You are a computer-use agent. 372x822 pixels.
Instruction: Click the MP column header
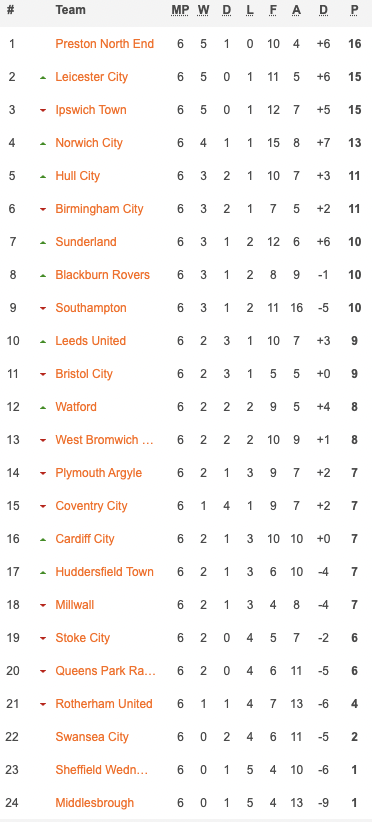(x=180, y=10)
